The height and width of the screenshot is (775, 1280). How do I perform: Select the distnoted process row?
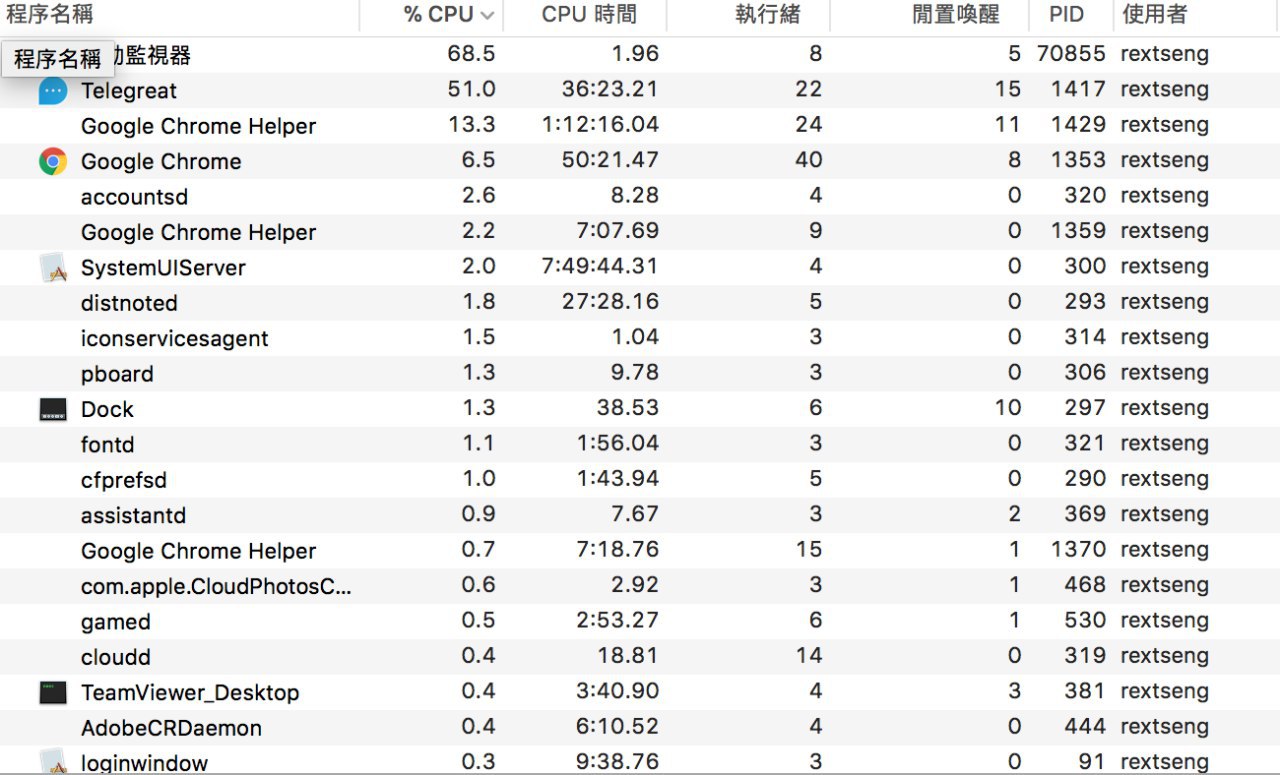tap(640, 302)
